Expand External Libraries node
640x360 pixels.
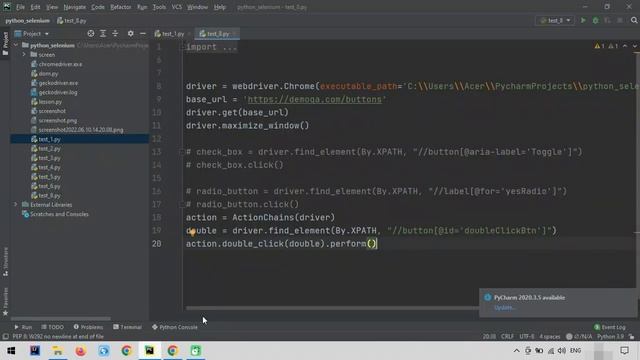coord(16,204)
